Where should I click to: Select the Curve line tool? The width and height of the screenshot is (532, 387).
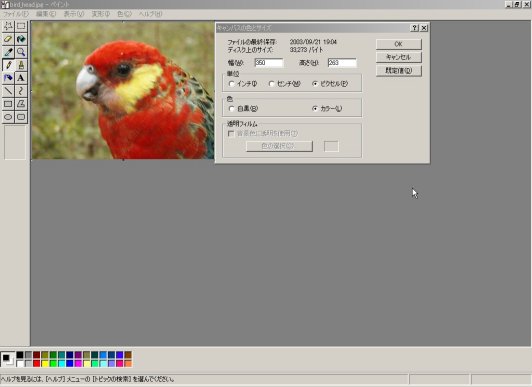pos(21,91)
